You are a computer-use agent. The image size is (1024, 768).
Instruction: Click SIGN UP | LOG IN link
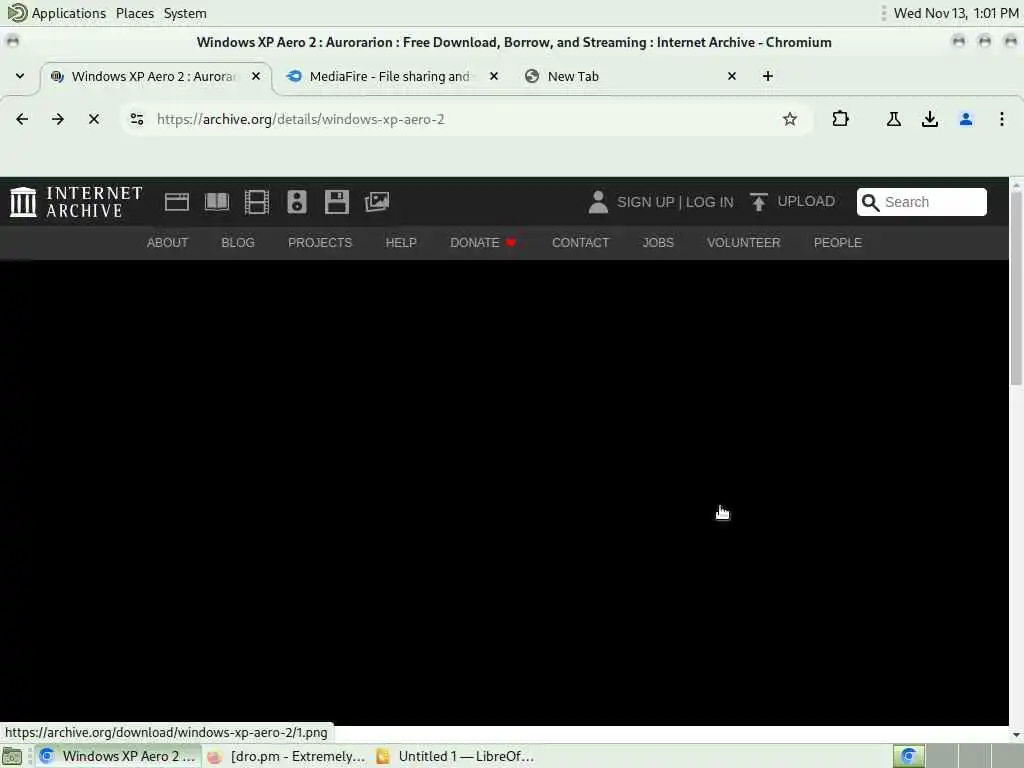point(675,202)
